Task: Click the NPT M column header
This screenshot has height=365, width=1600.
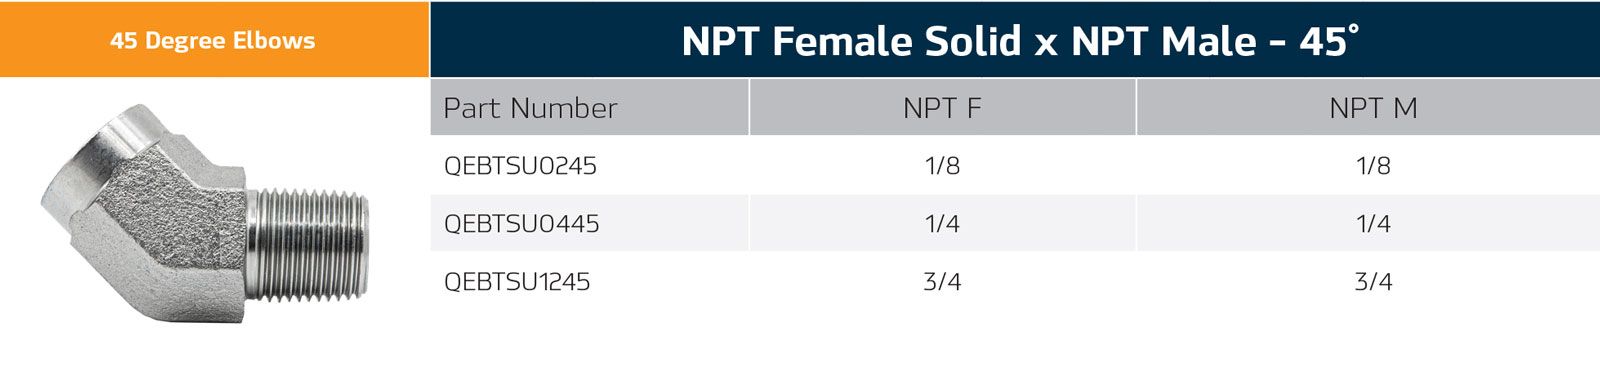Action: click(x=1373, y=108)
